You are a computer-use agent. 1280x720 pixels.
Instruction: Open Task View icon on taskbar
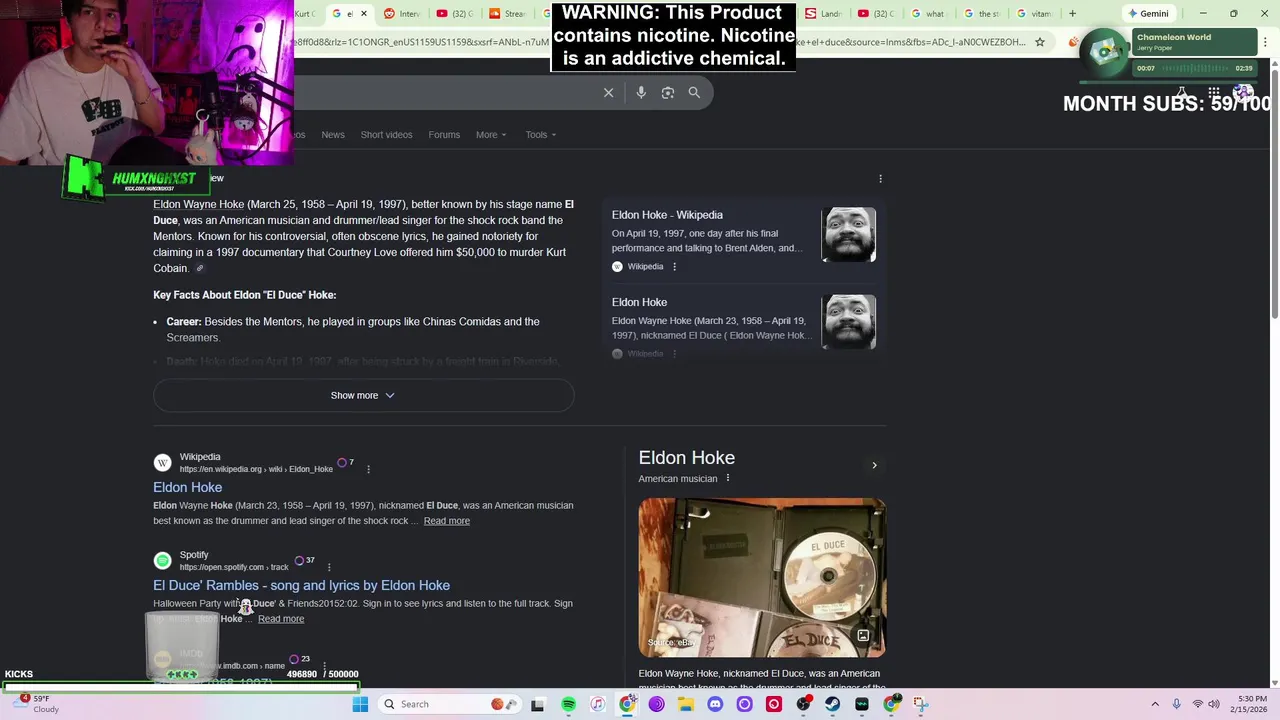click(x=538, y=704)
